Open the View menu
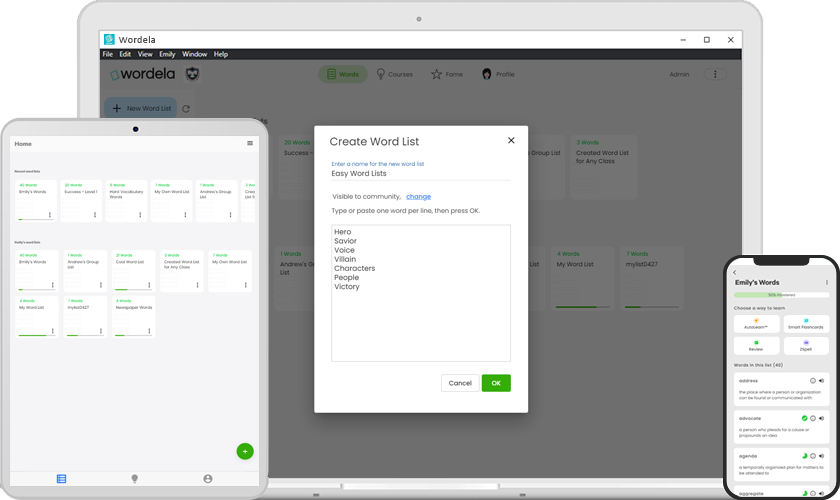Viewport: 840px width, 500px height. 145,54
